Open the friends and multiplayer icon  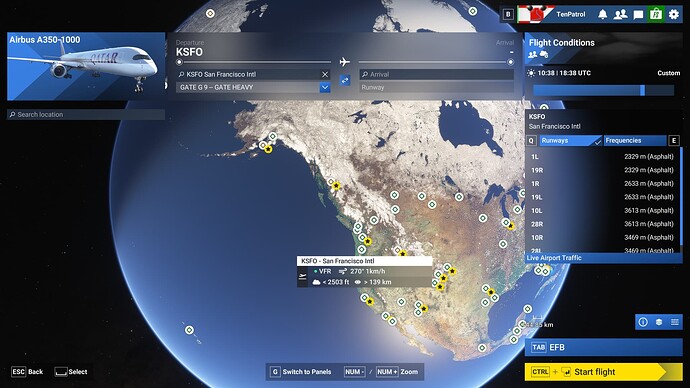point(620,14)
